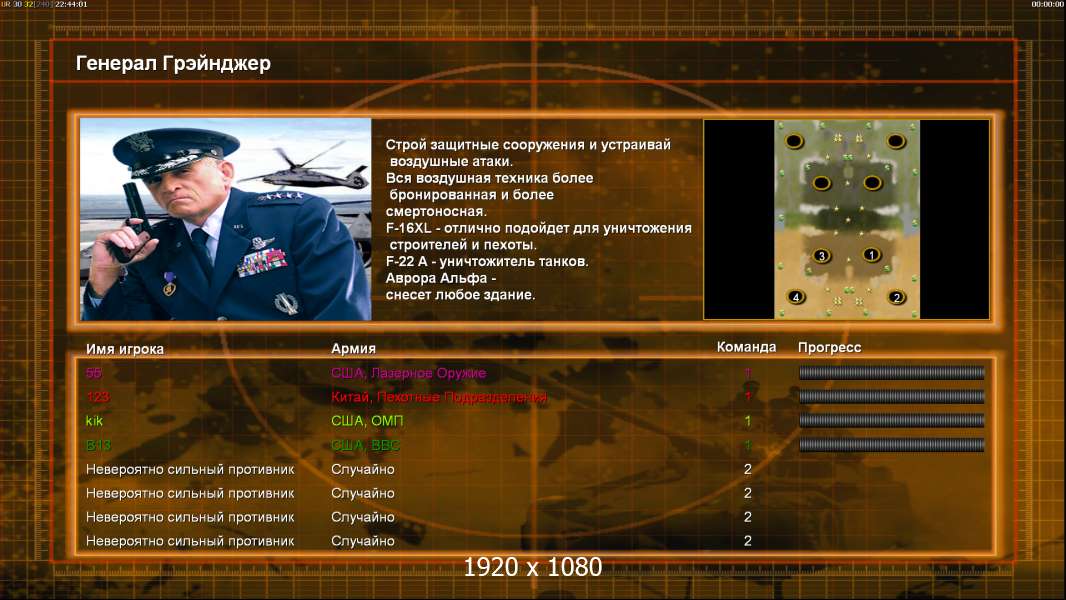Click the timer readout in the top-right corner
The image size is (1066, 600).
[1047, 4]
